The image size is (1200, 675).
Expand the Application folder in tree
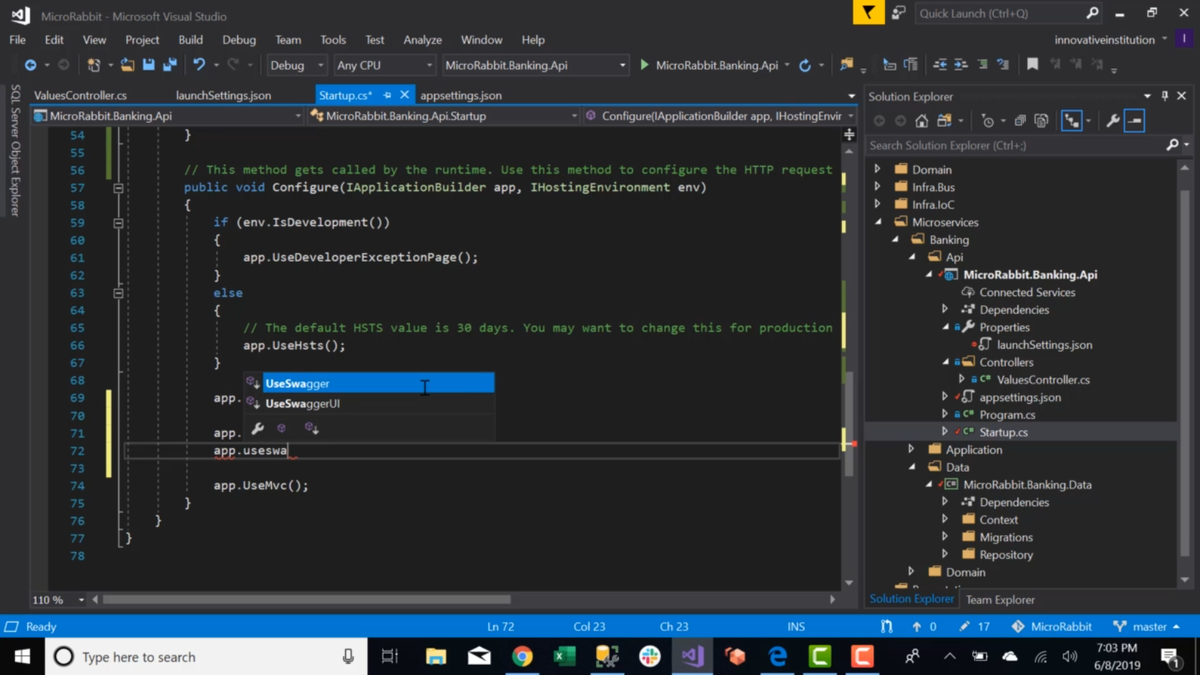pyautogui.click(x=911, y=450)
